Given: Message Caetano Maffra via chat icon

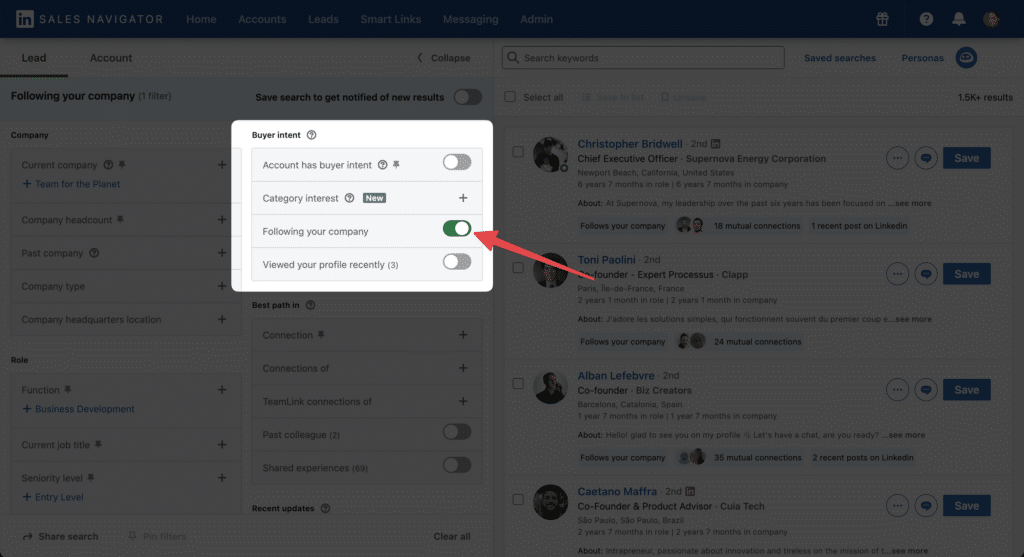Looking at the screenshot, I should [x=926, y=505].
